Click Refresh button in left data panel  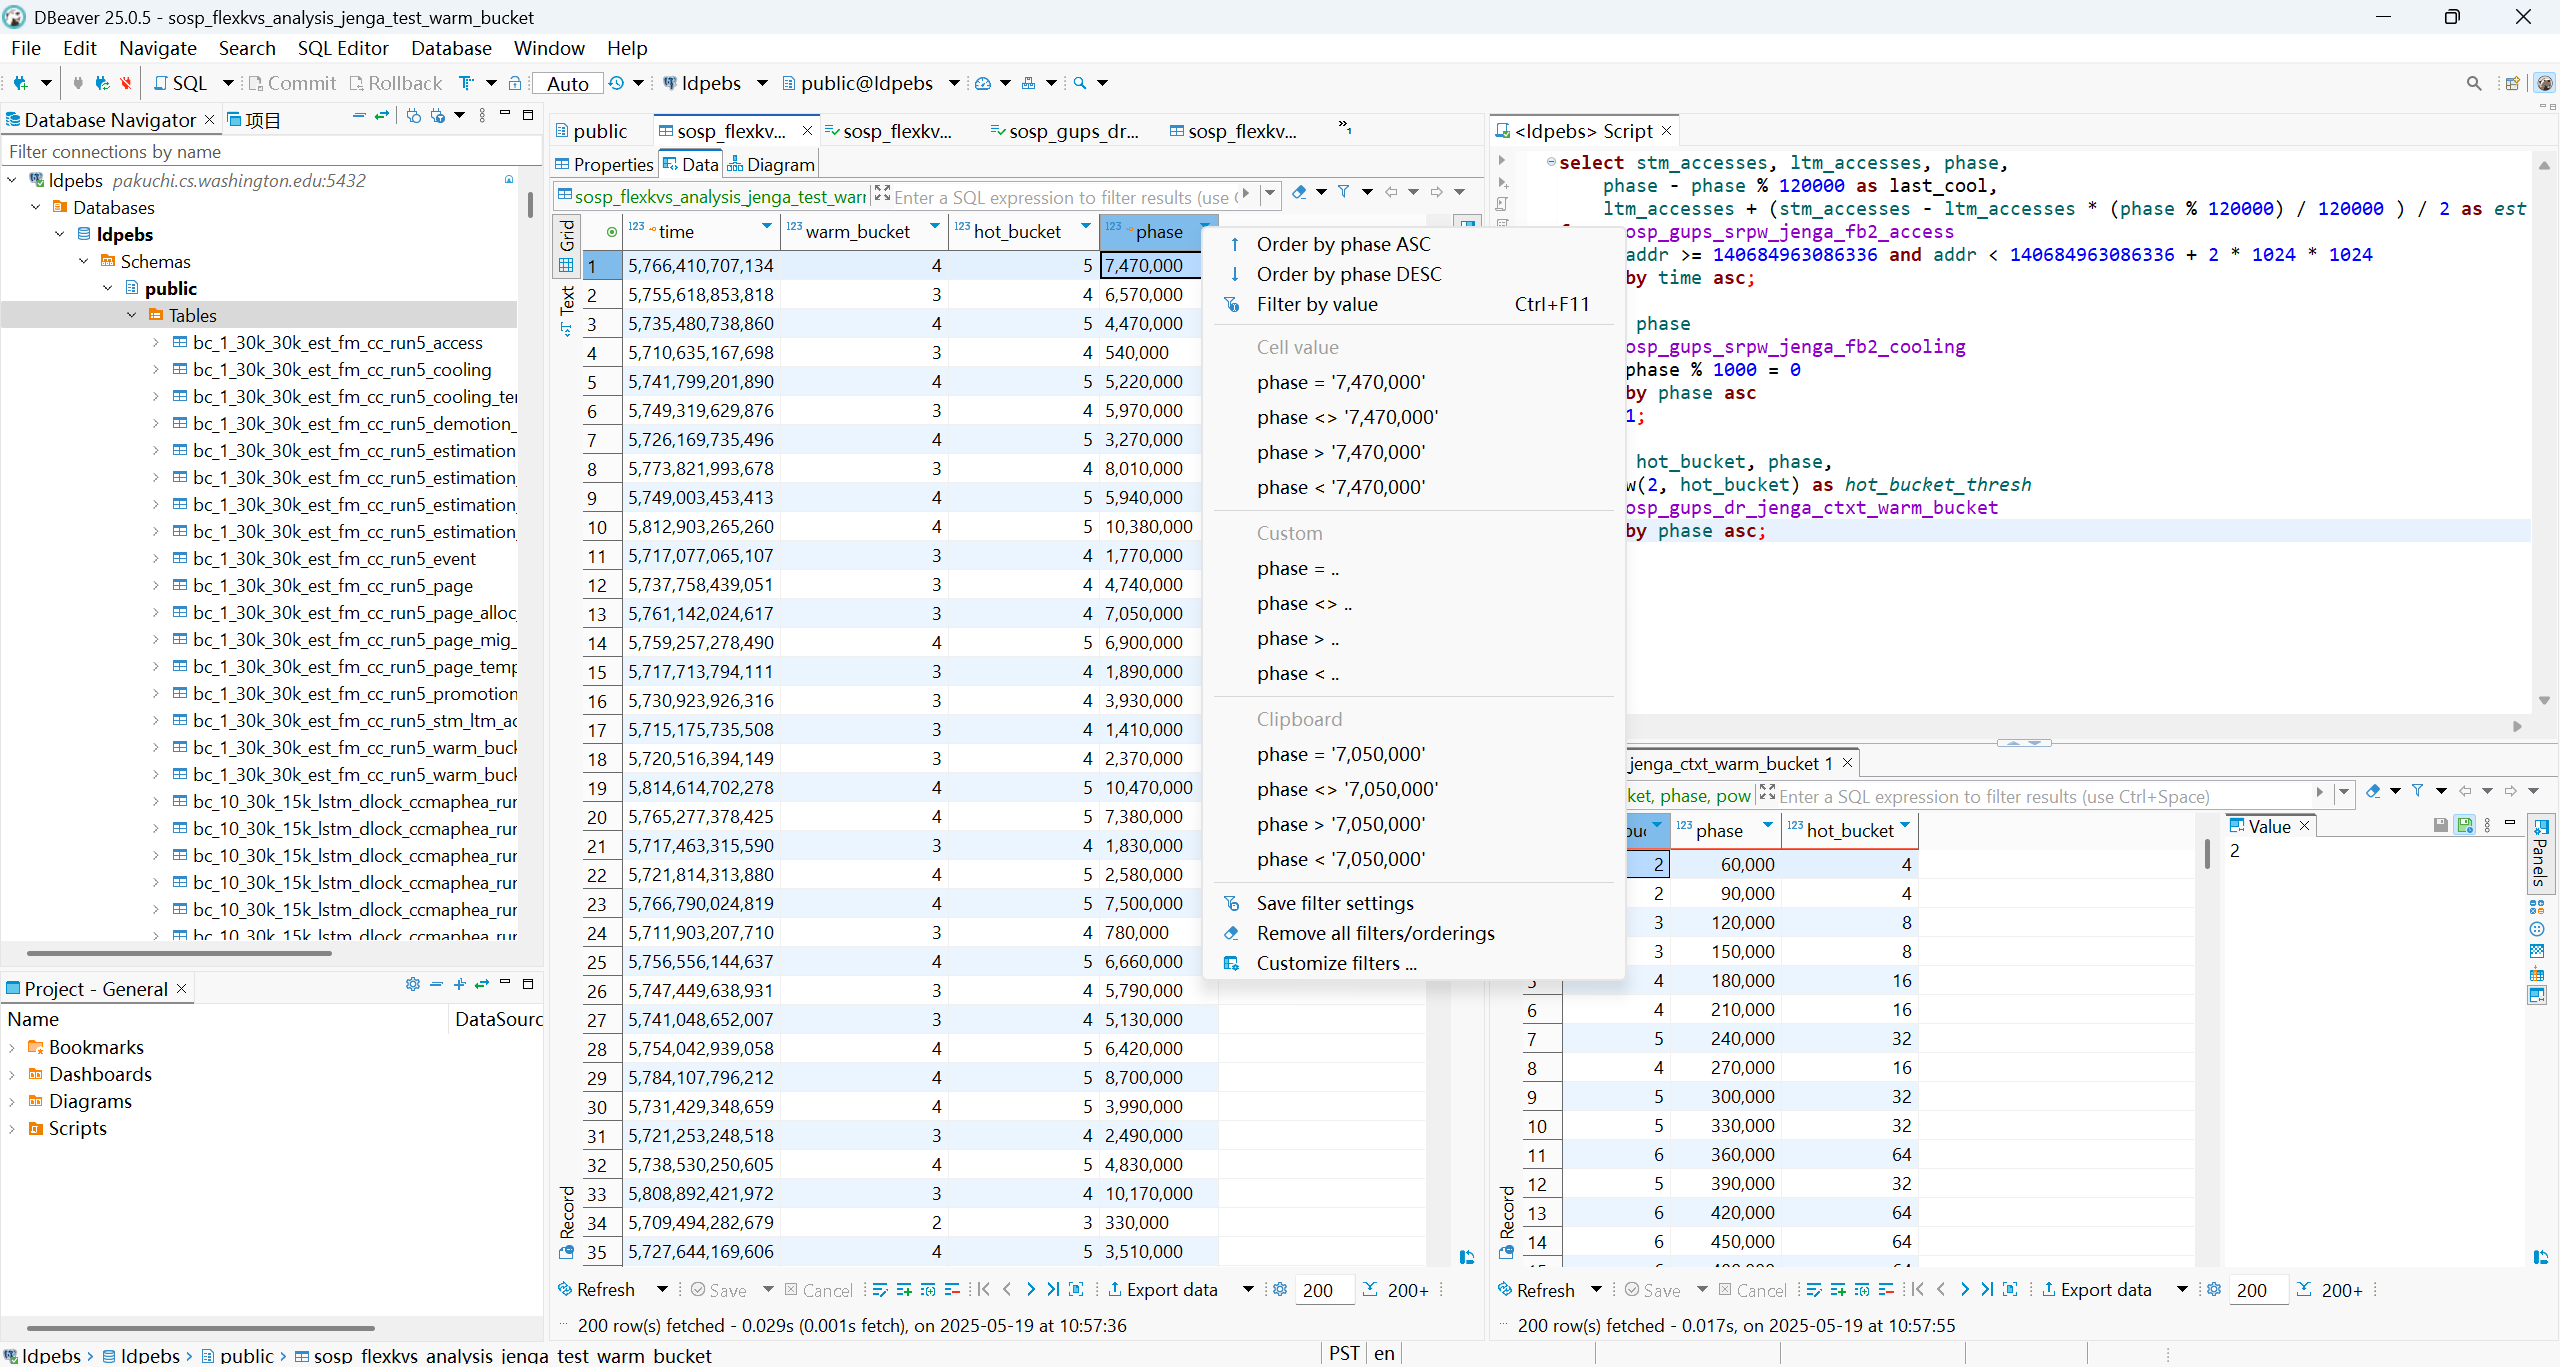[597, 1290]
